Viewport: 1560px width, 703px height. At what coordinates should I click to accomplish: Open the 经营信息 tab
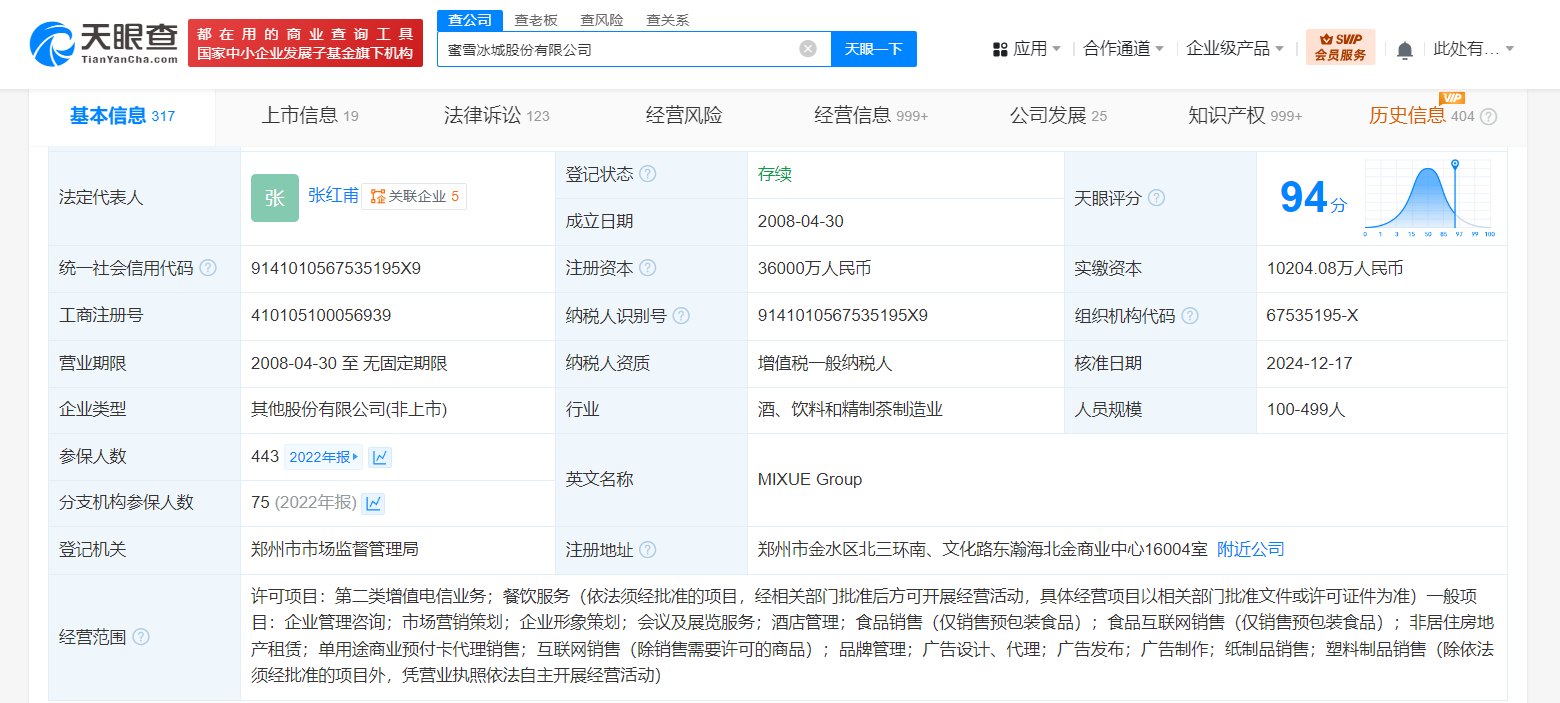pyautogui.click(x=871, y=116)
